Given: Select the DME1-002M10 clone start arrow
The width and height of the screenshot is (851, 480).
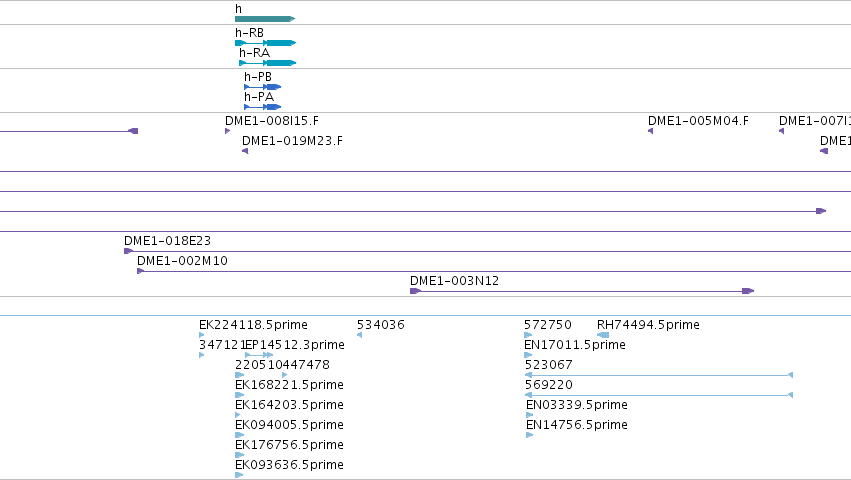Looking at the screenshot, I should point(141,271).
